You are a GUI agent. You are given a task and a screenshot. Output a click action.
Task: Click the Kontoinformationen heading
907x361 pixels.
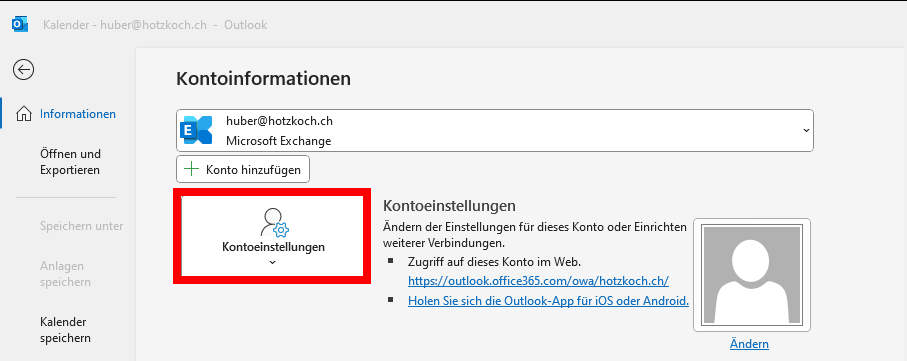click(264, 79)
